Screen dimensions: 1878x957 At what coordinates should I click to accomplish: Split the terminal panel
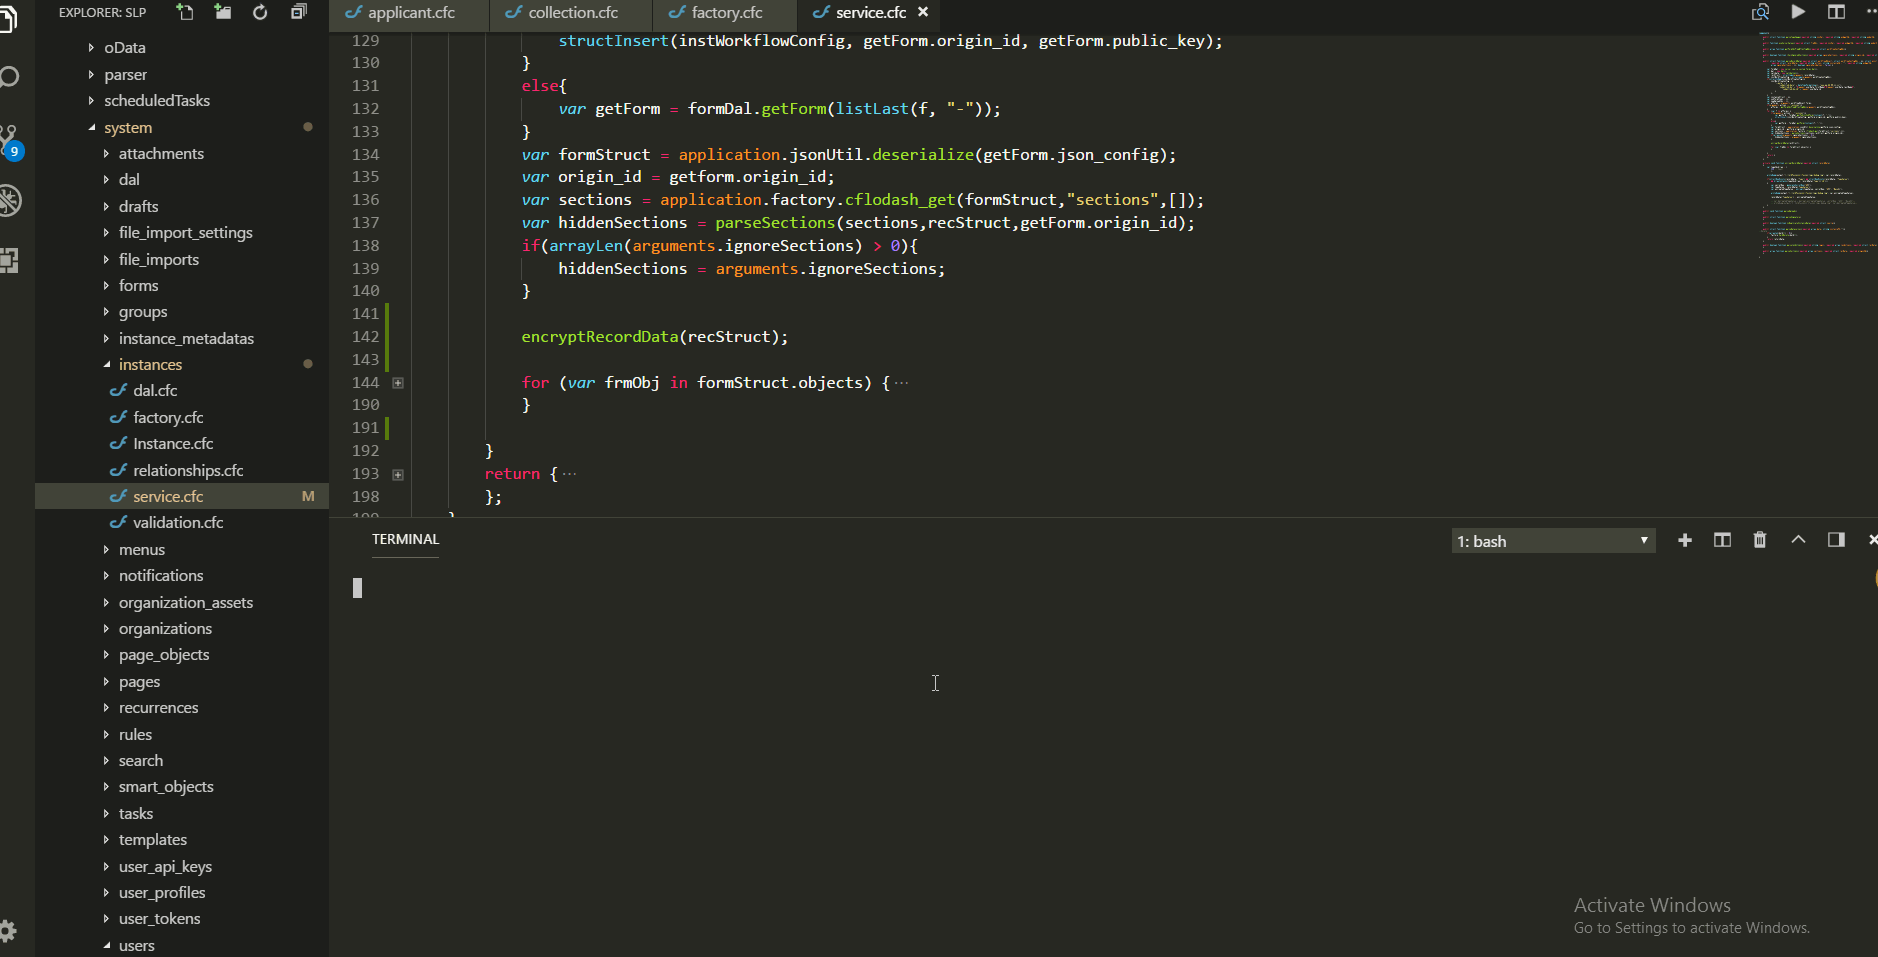1722,540
